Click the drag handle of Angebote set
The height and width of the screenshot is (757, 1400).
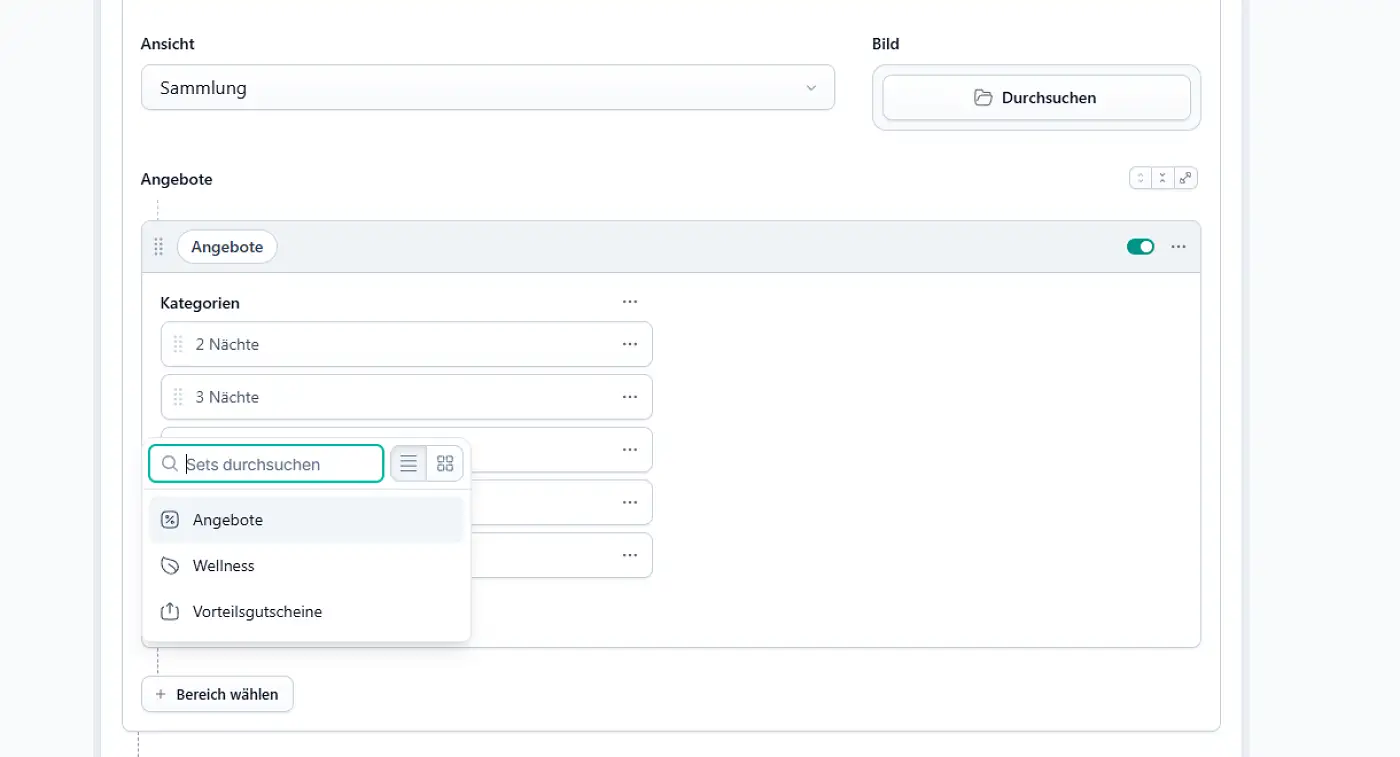click(x=158, y=247)
